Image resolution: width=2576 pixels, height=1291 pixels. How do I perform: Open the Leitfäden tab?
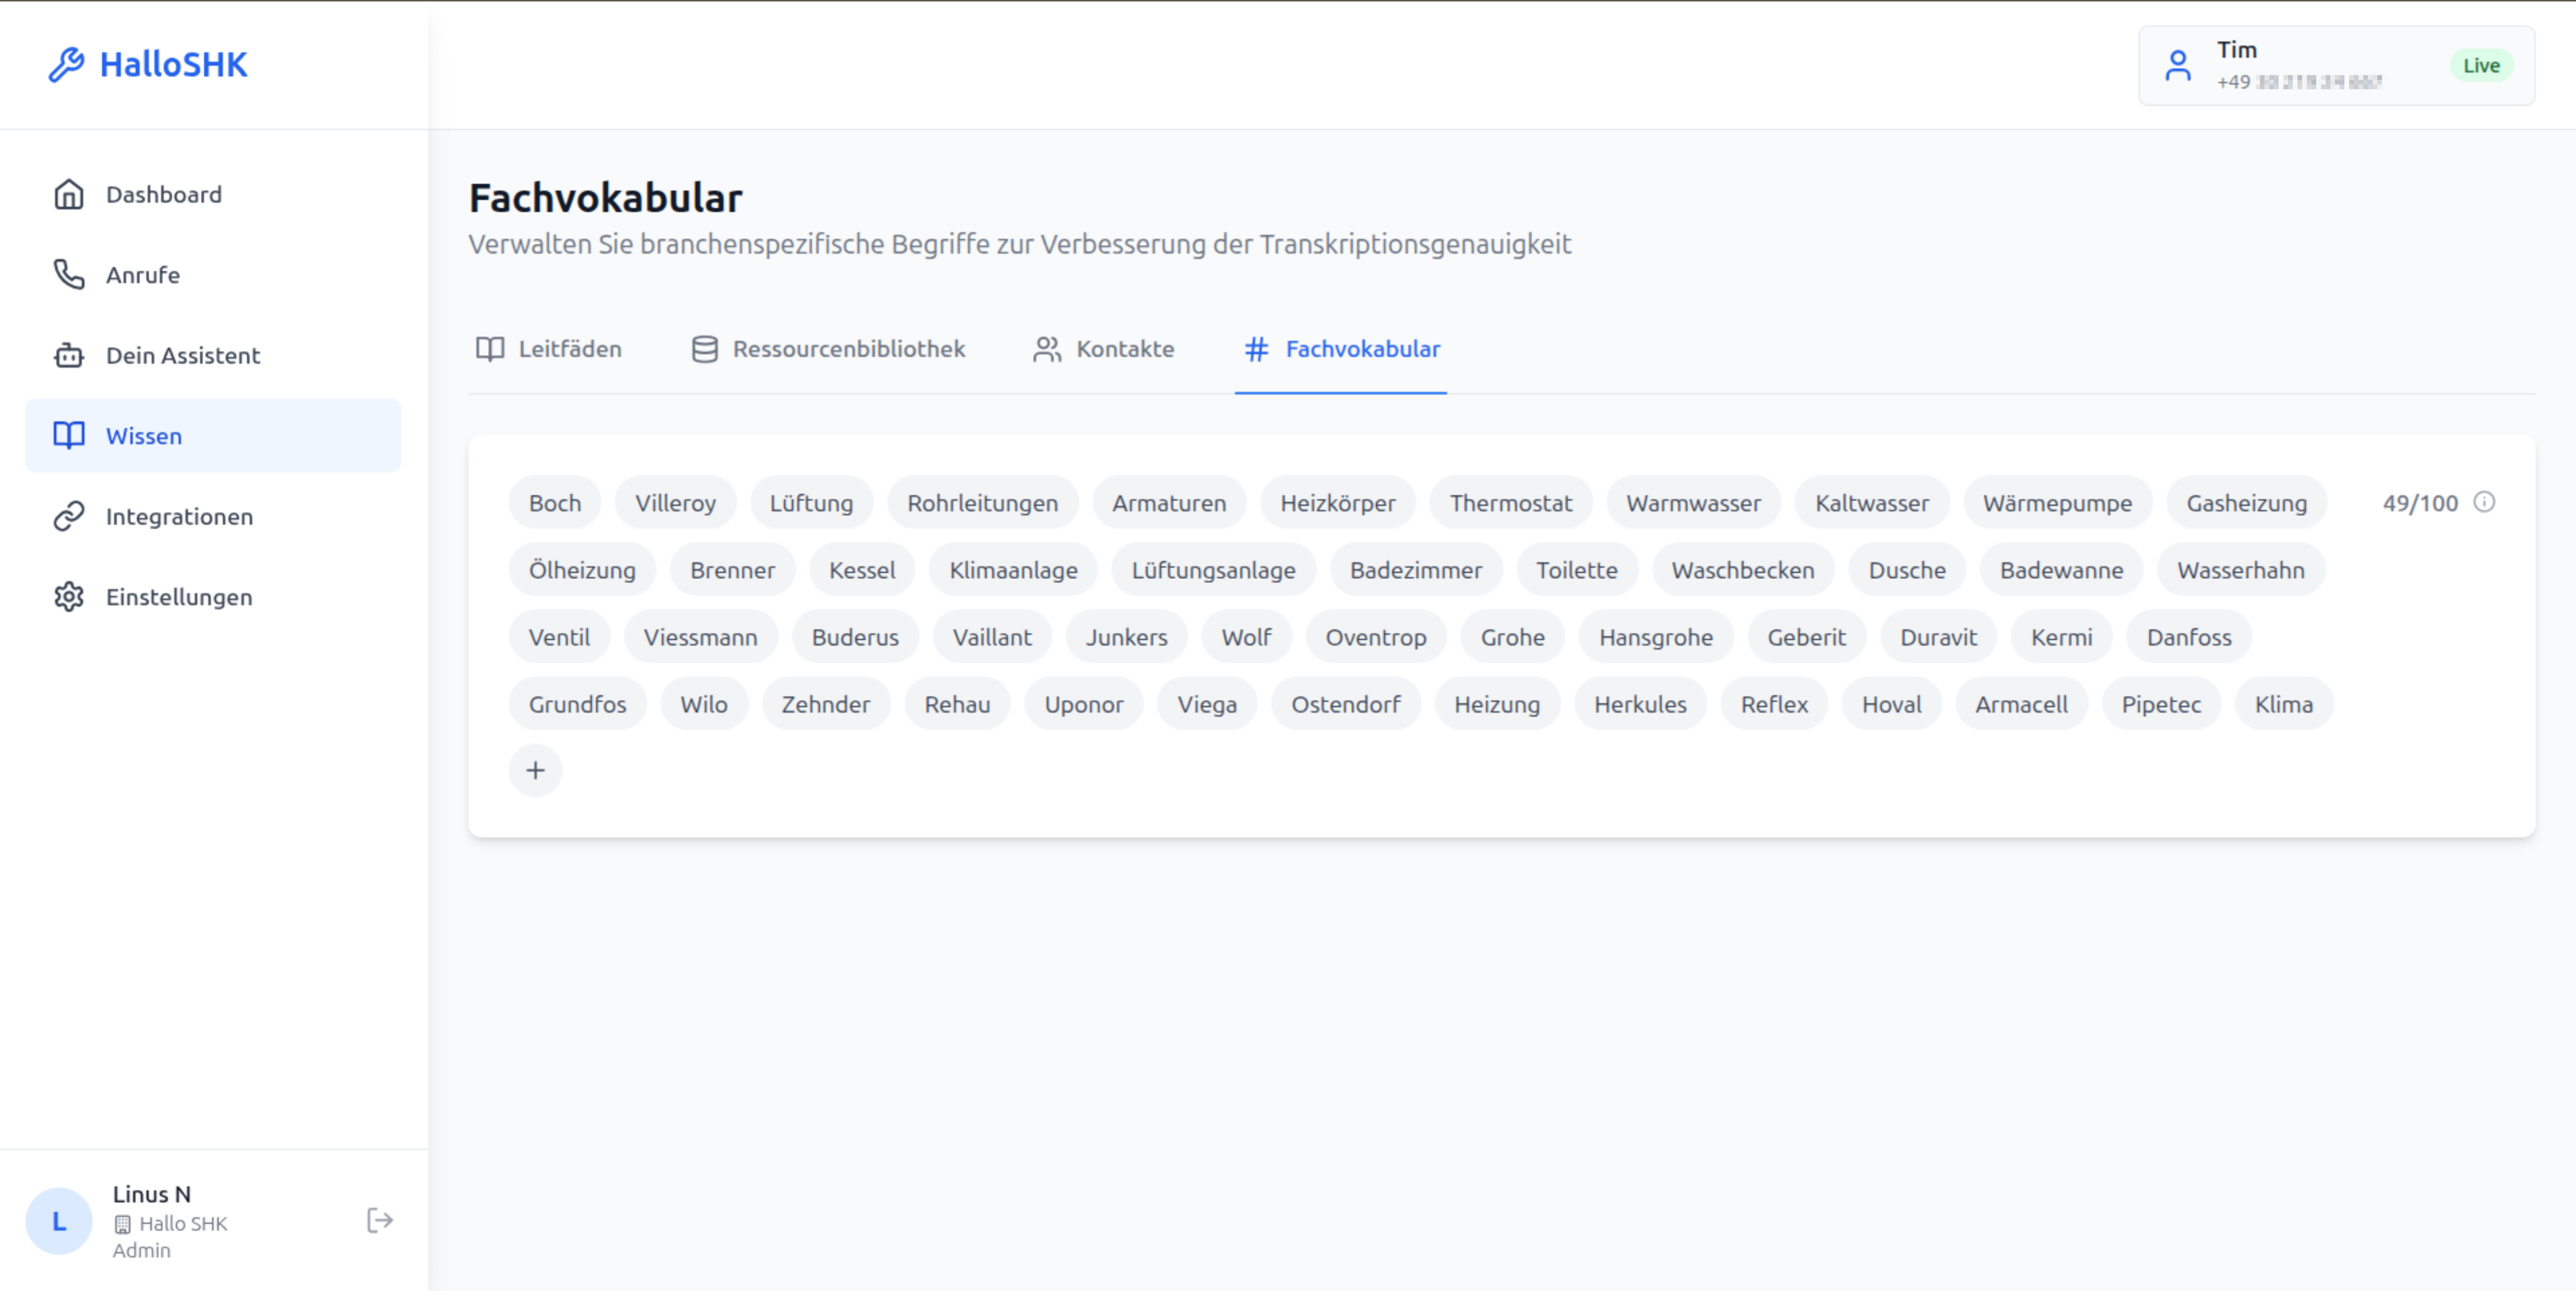click(x=549, y=349)
